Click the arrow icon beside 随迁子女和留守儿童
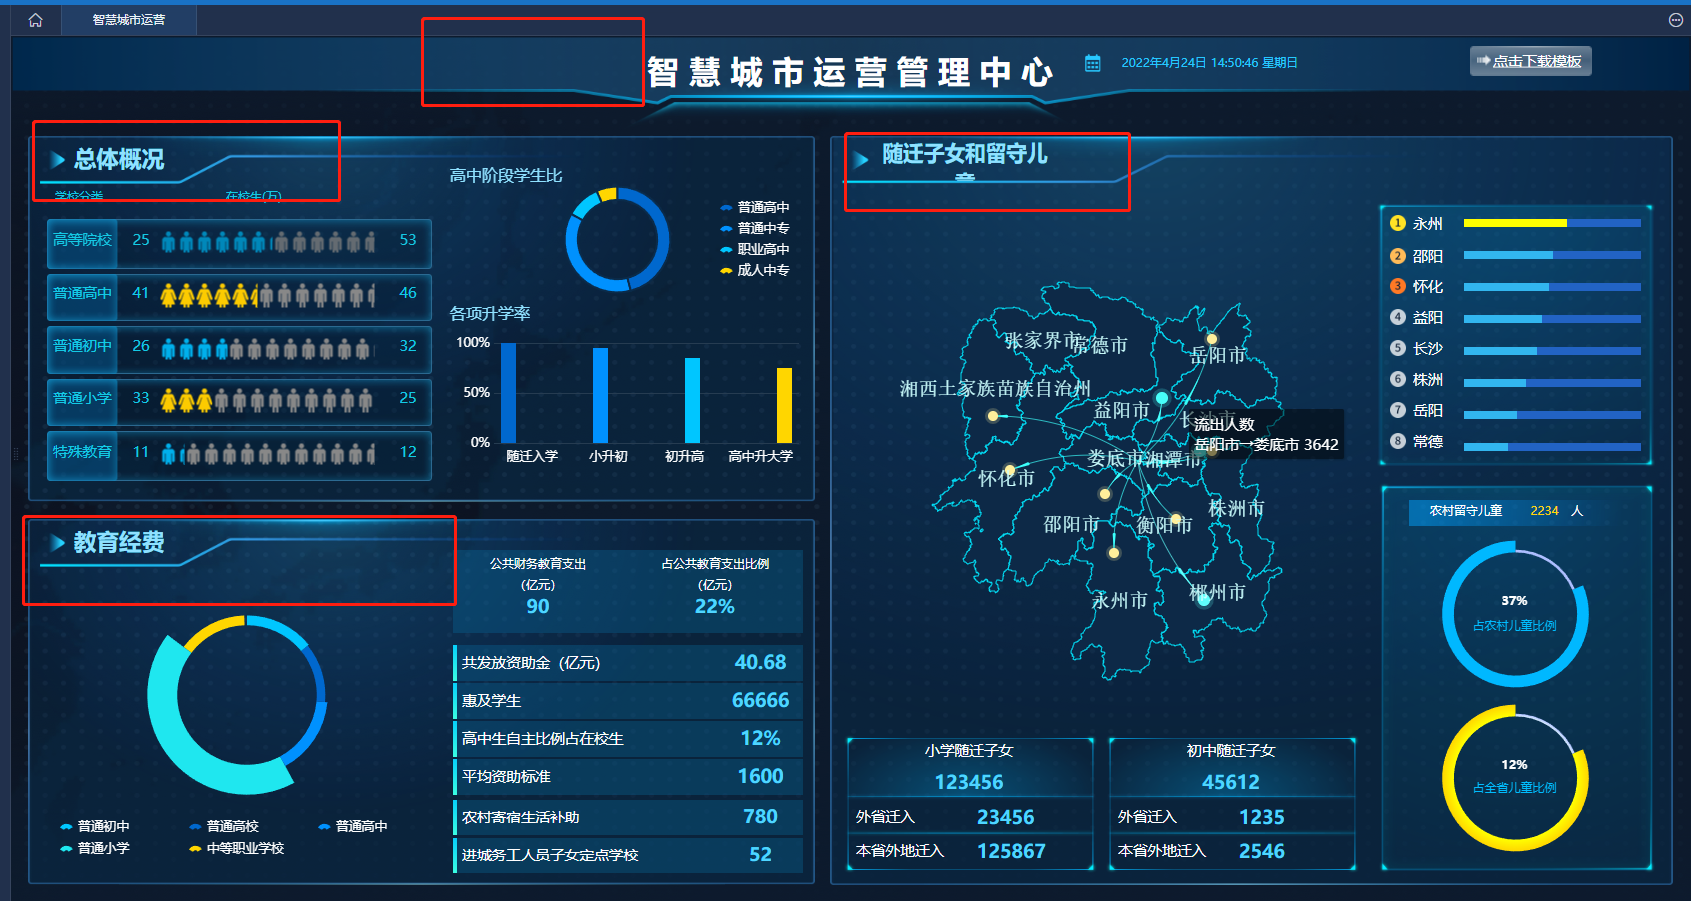1691x901 pixels. click(860, 158)
